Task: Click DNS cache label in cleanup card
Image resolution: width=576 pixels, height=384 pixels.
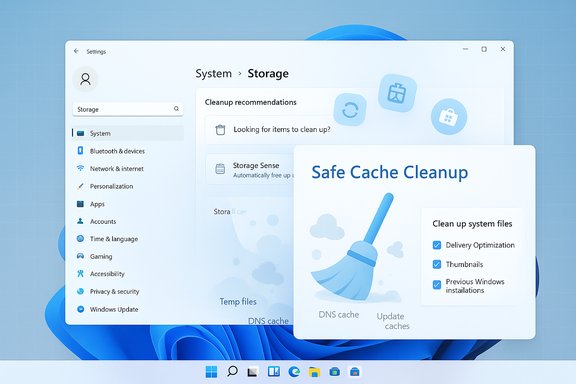Action: [x=338, y=315]
